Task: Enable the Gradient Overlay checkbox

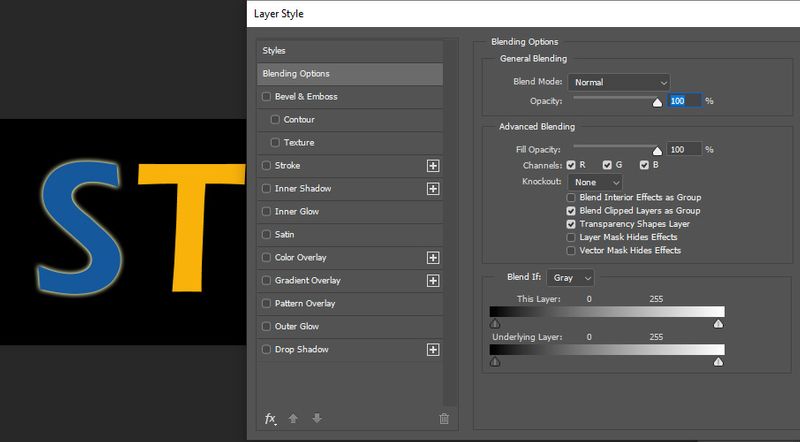Action: tap(266, 280)
